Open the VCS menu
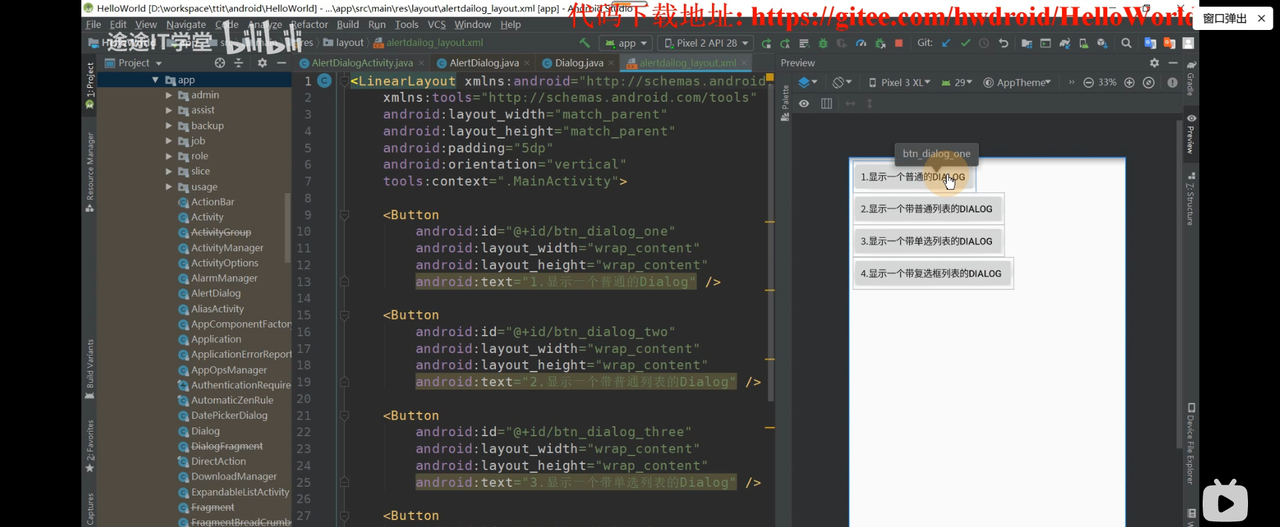 [437, 24]
